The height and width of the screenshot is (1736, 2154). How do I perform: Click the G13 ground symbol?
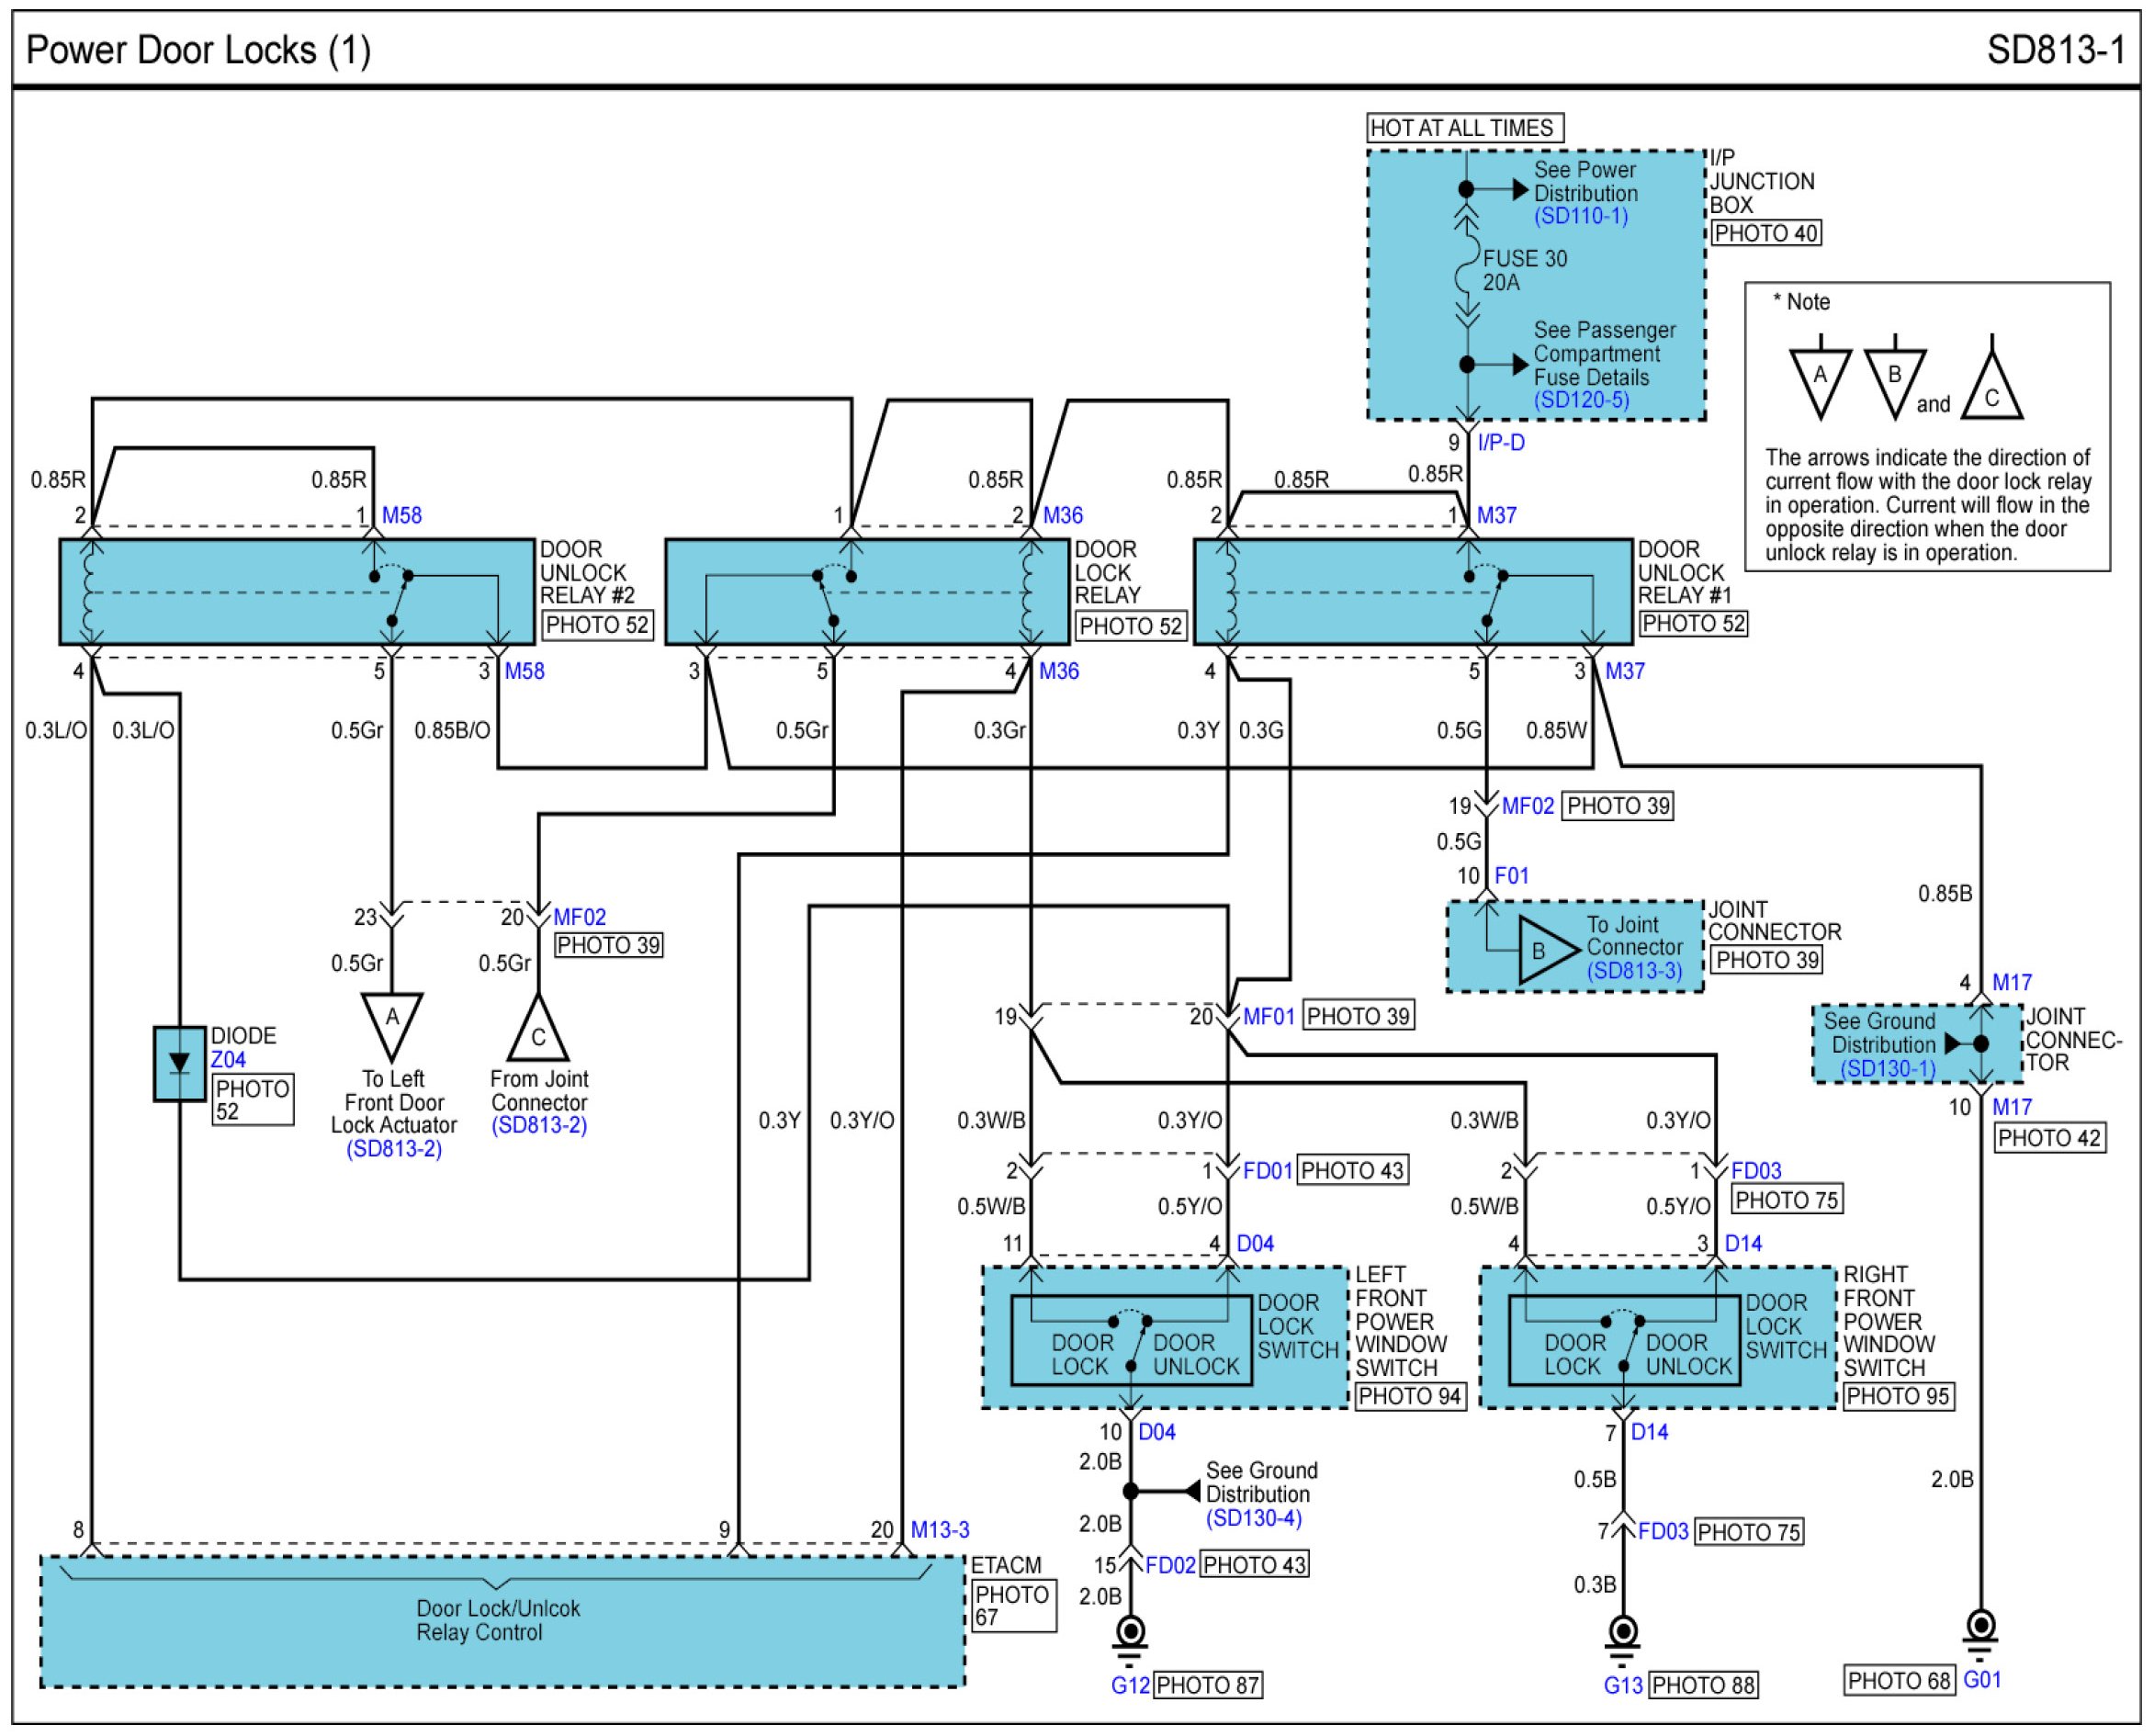(x=1622, y=1633)
